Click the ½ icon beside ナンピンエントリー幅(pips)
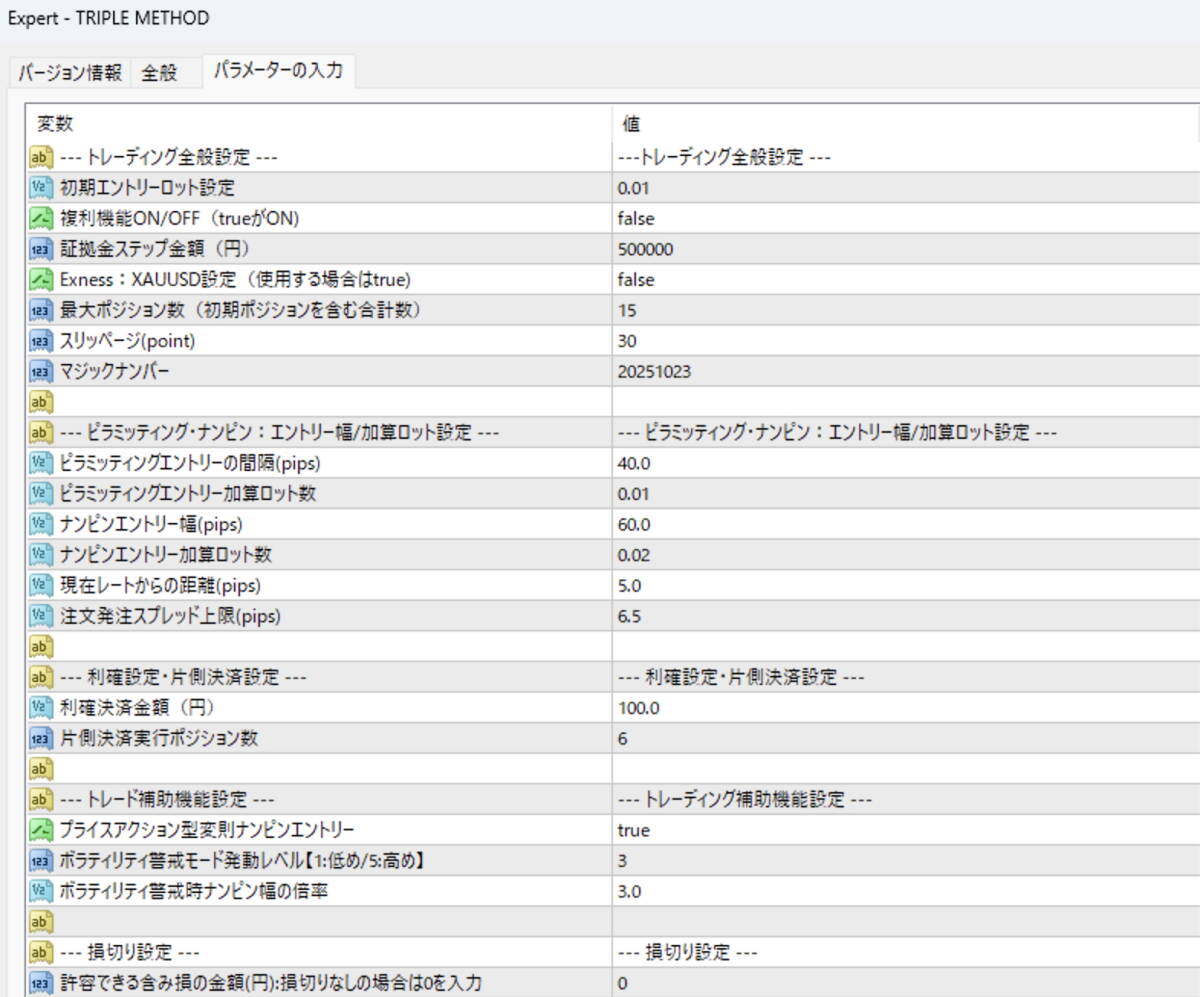 pos(40,524)
